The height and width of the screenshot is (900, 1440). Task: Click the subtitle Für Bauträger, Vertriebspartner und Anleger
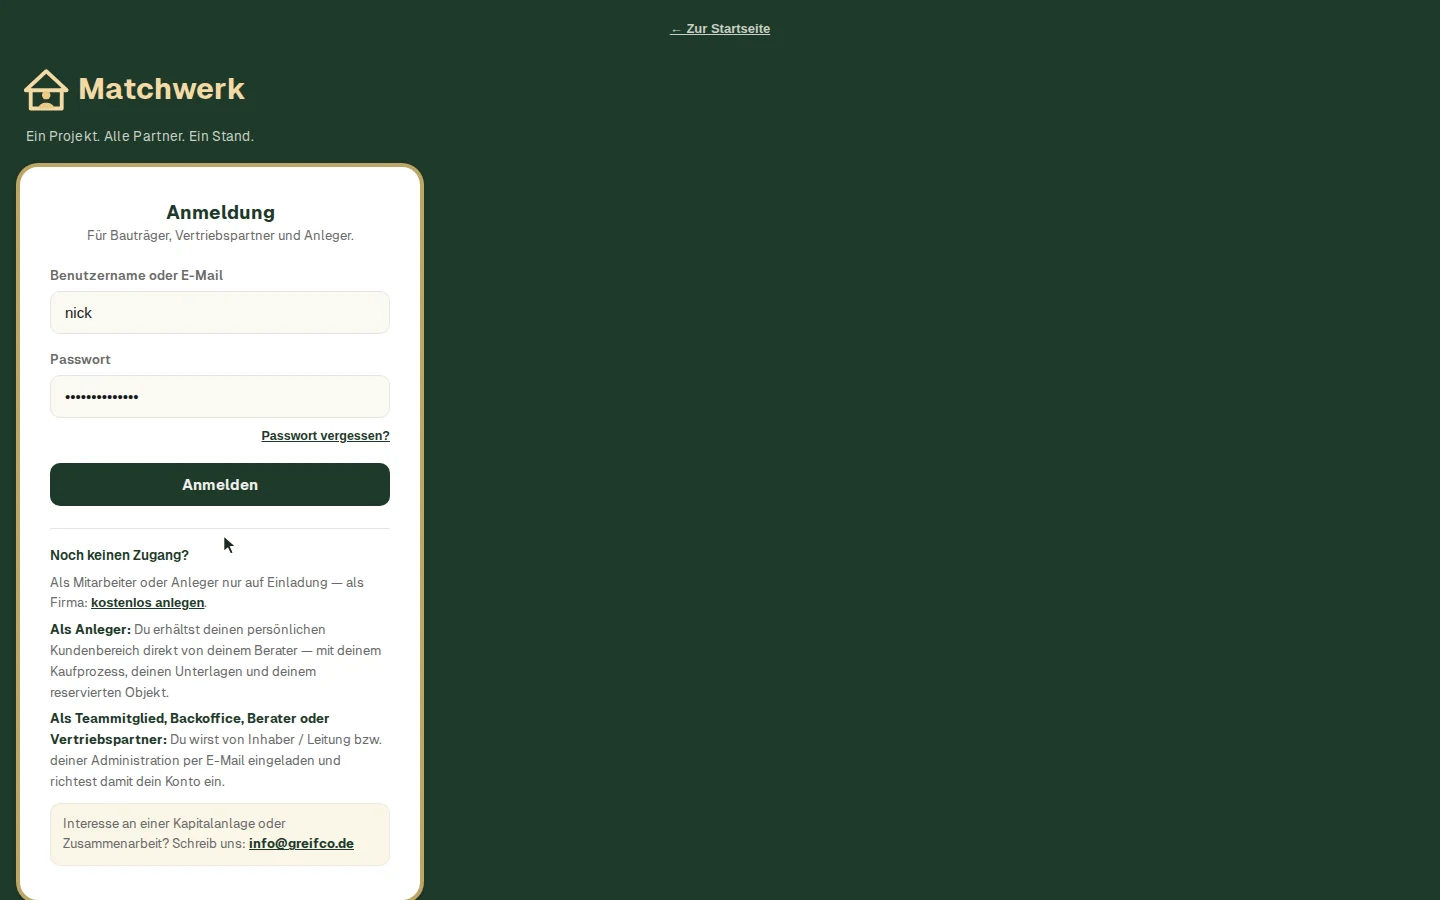220,236
